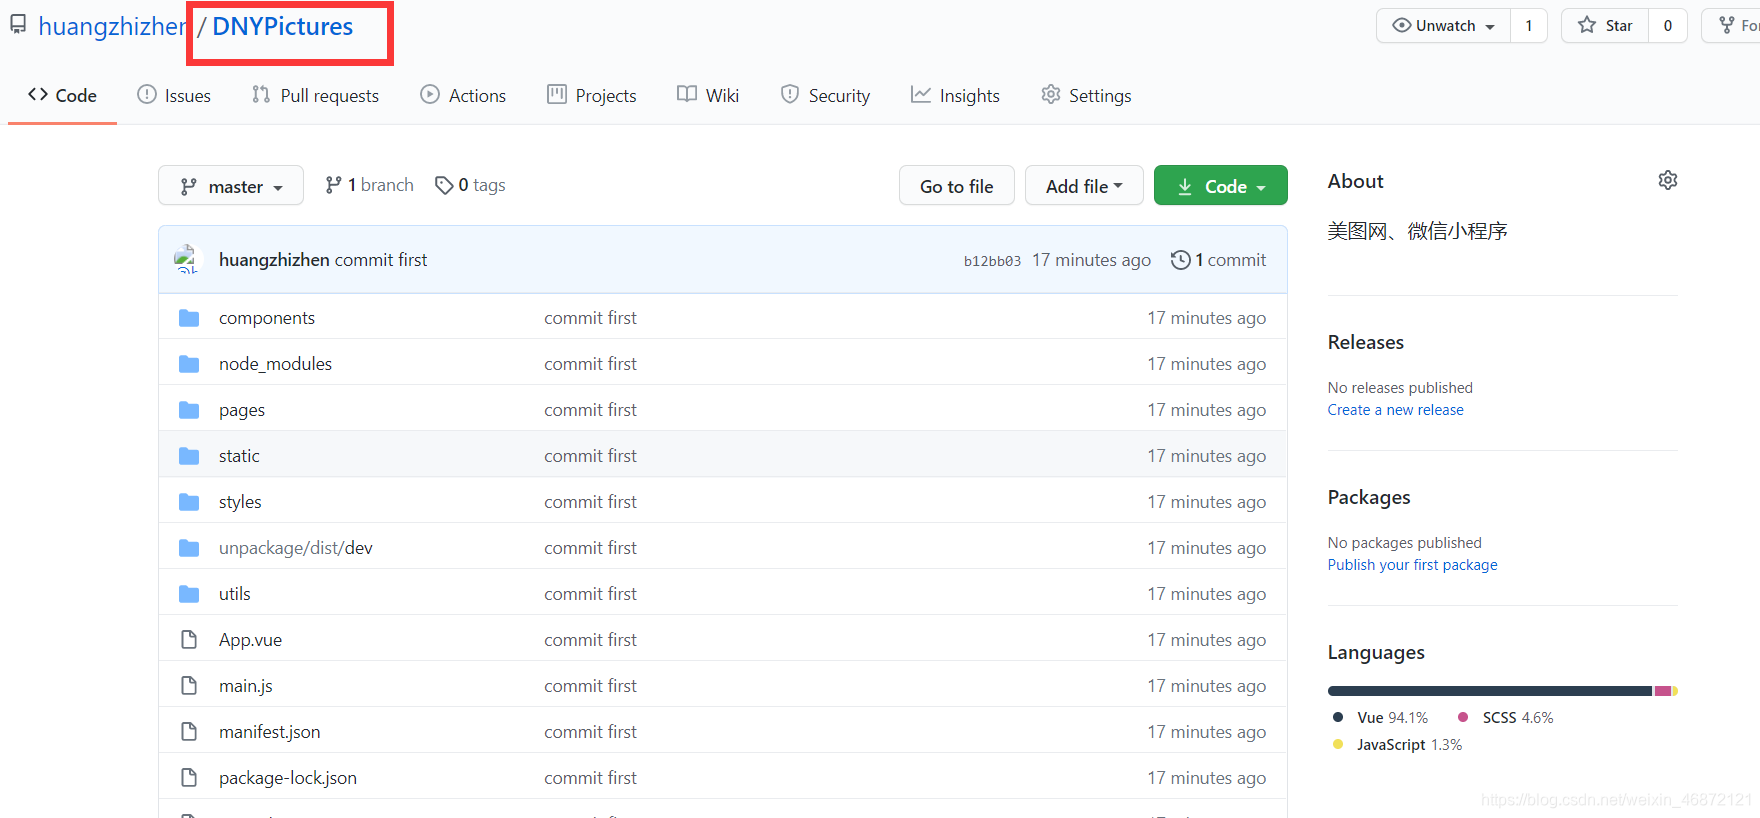1760x818 pixels.
Task: Click the repository book icon beside huangzhizhen
Action: point(18,25)
